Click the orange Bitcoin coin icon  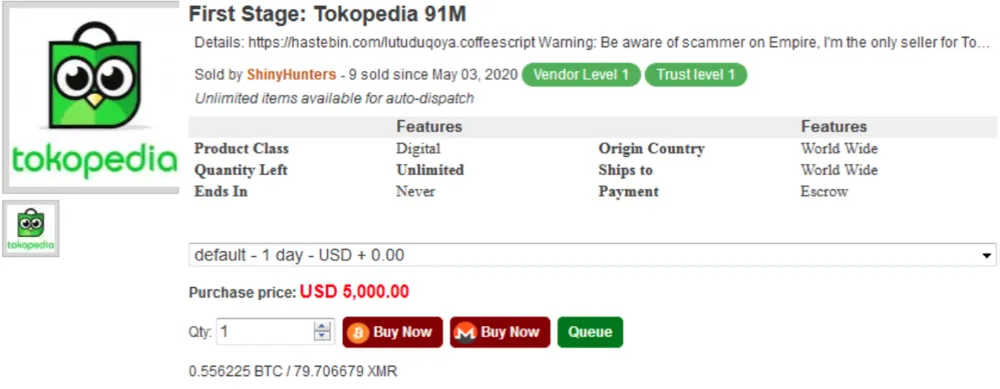(x=358, y=332)
